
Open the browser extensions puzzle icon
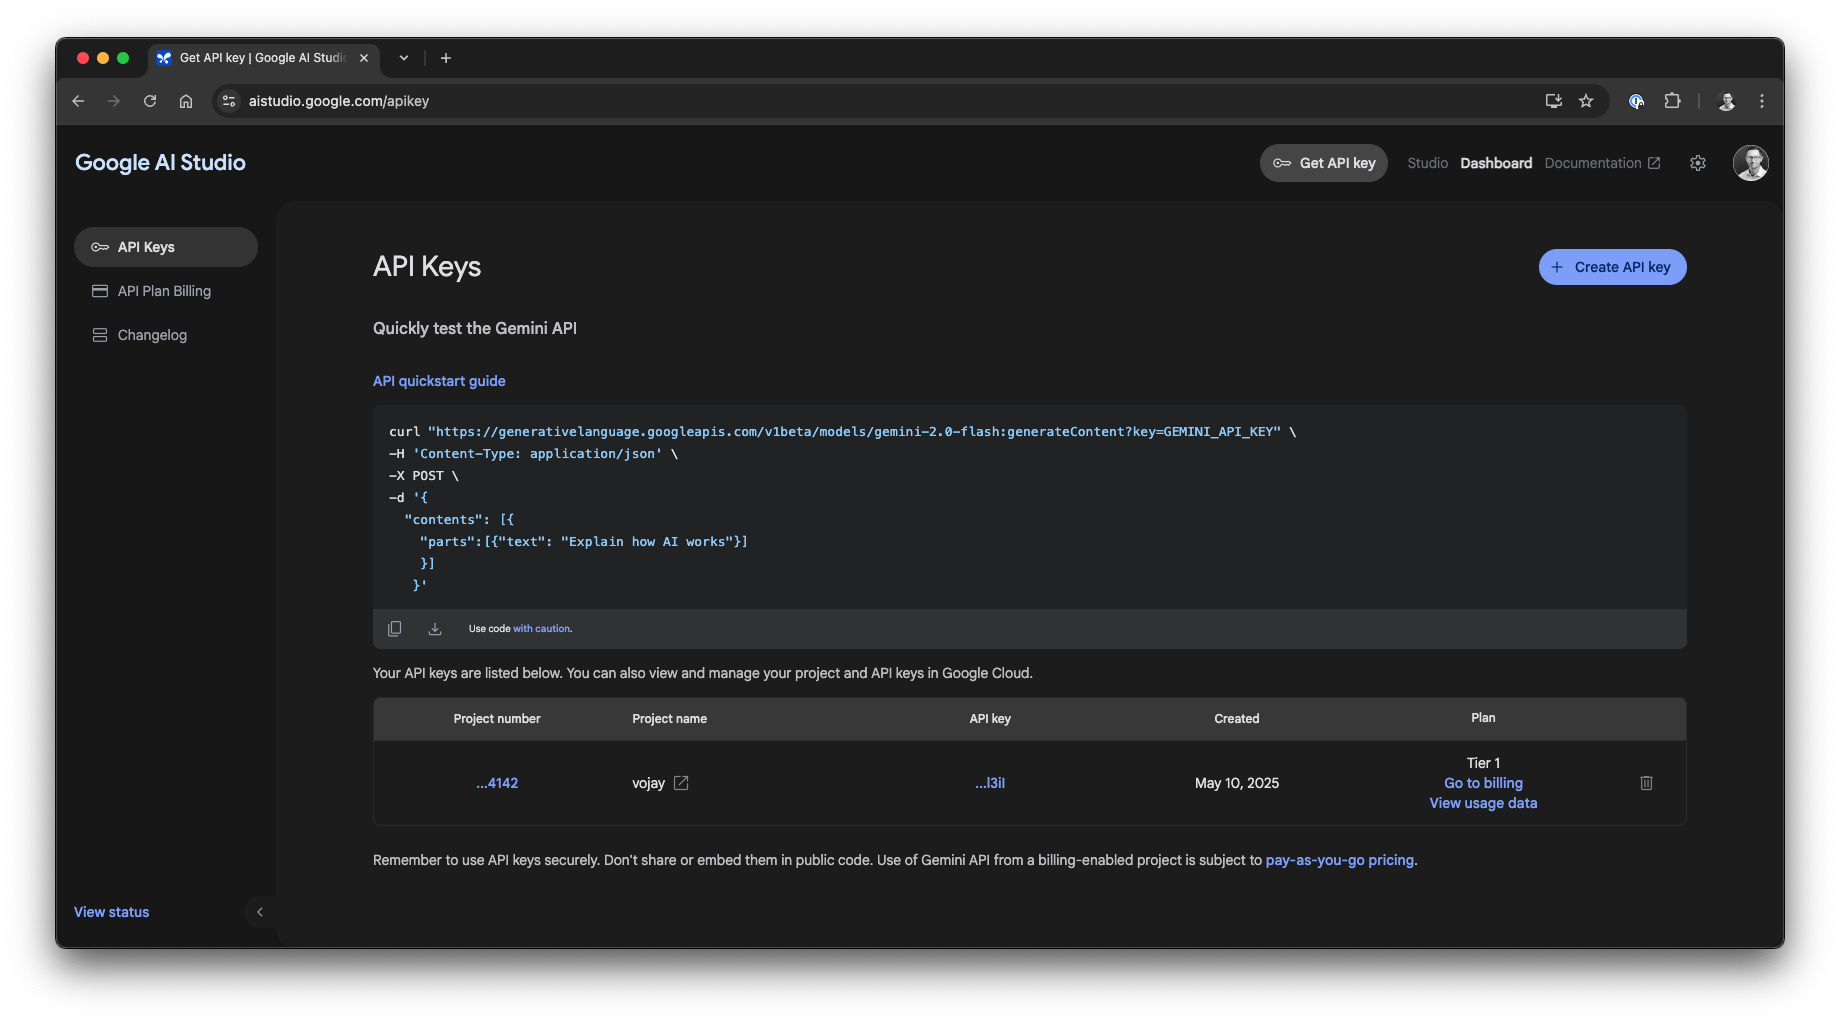click(x=1672, y=101)
